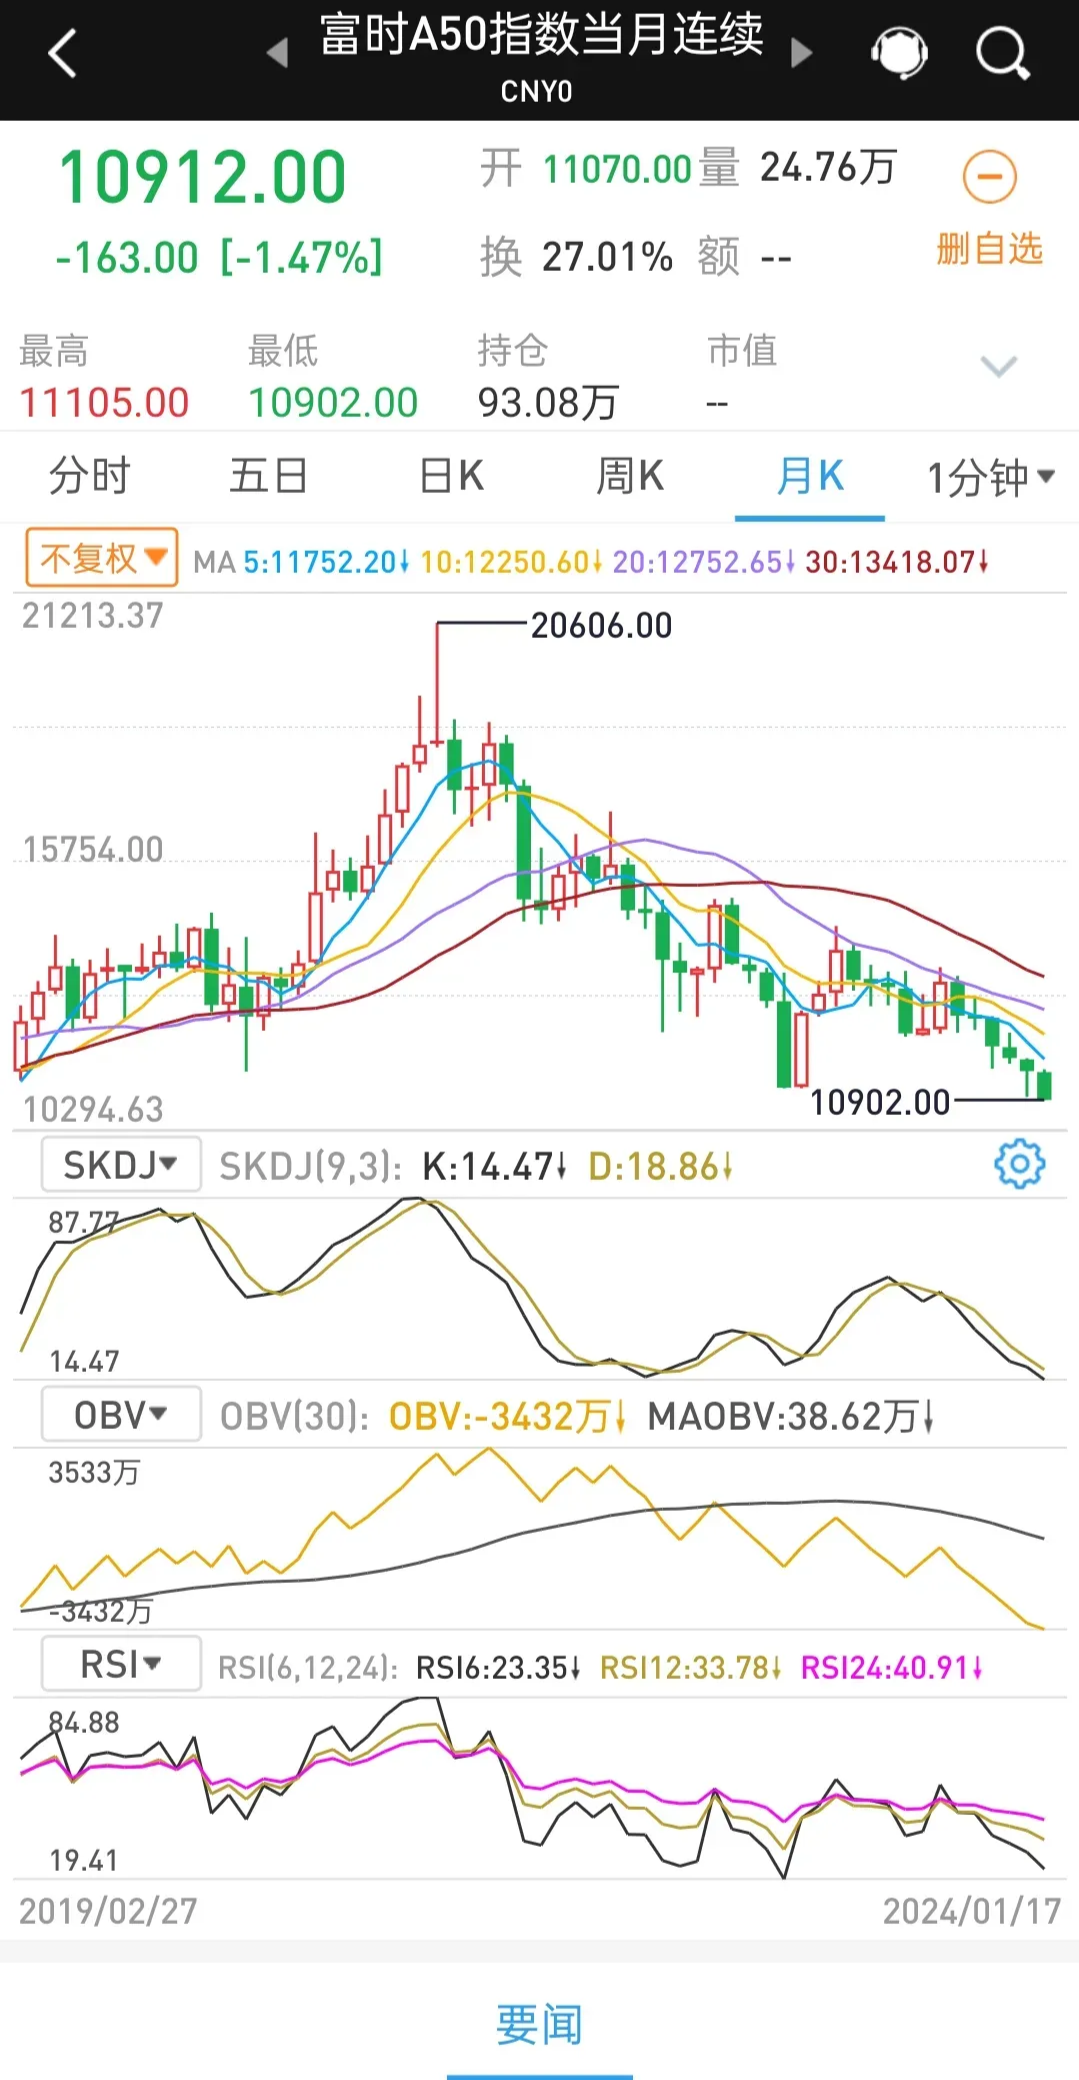
Task: Tap the SKDJ D:18.86 reading
Action: (661, 1166)
